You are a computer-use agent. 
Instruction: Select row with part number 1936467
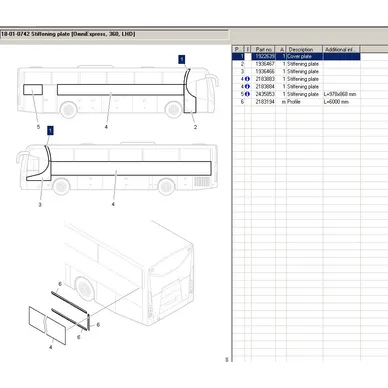click(x=296, y=64)
